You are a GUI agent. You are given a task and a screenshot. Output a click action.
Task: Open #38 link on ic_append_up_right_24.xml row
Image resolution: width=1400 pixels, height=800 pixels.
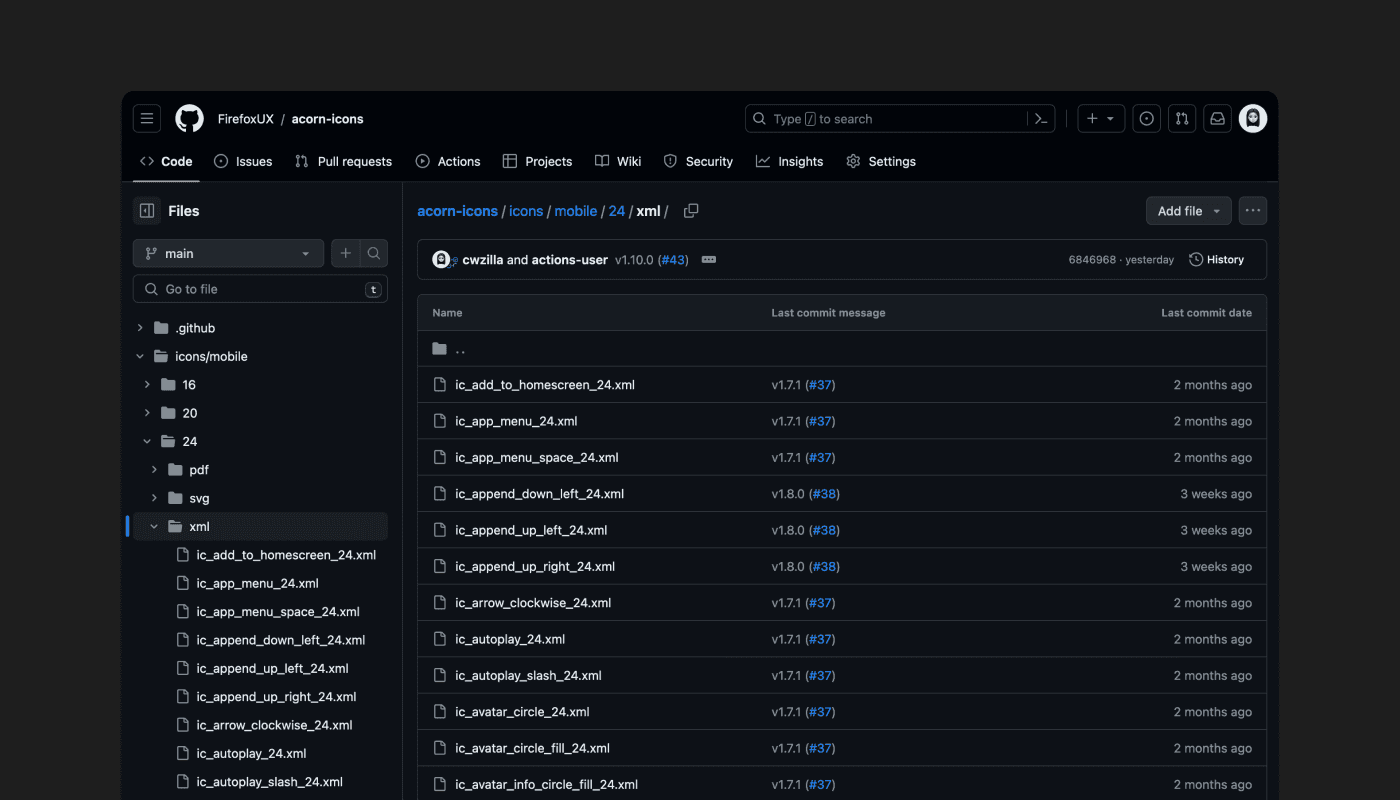pyautogui.click(x=824, y=567)
